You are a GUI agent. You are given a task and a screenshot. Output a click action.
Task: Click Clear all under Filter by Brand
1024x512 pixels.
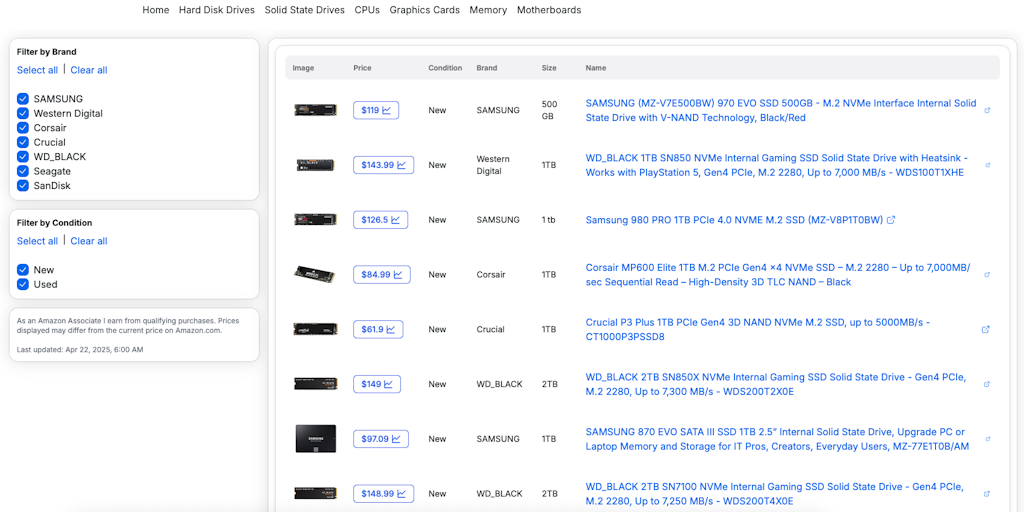click(x=89, y=70)
